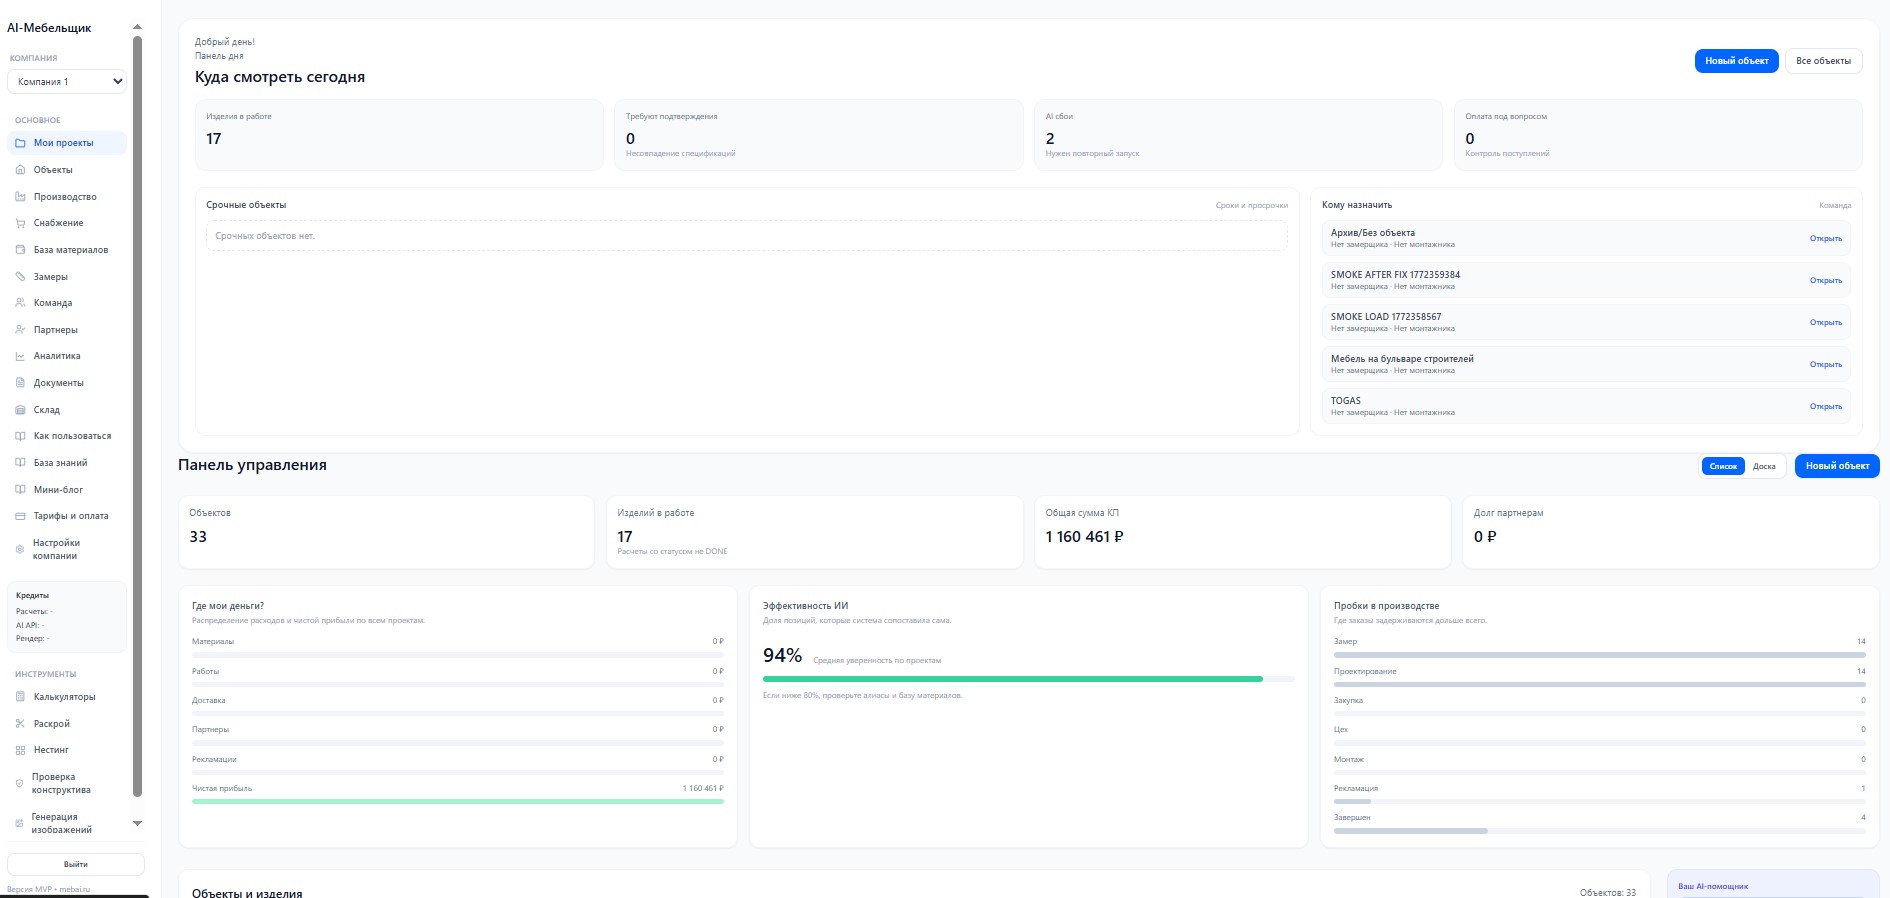The image size is (1890, 898).
Task: Switch view to Доска mode
Action: (x=1764, y=466)
